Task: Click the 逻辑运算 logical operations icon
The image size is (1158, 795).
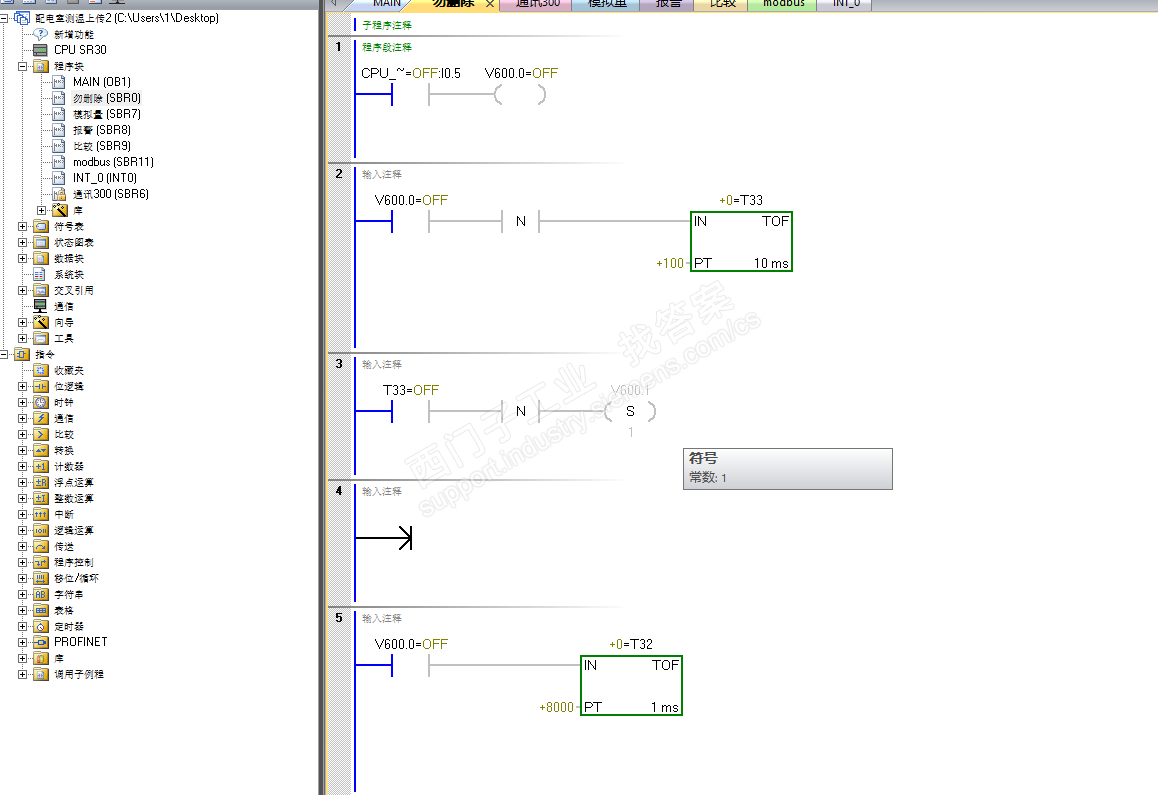Action: [41, 530]
